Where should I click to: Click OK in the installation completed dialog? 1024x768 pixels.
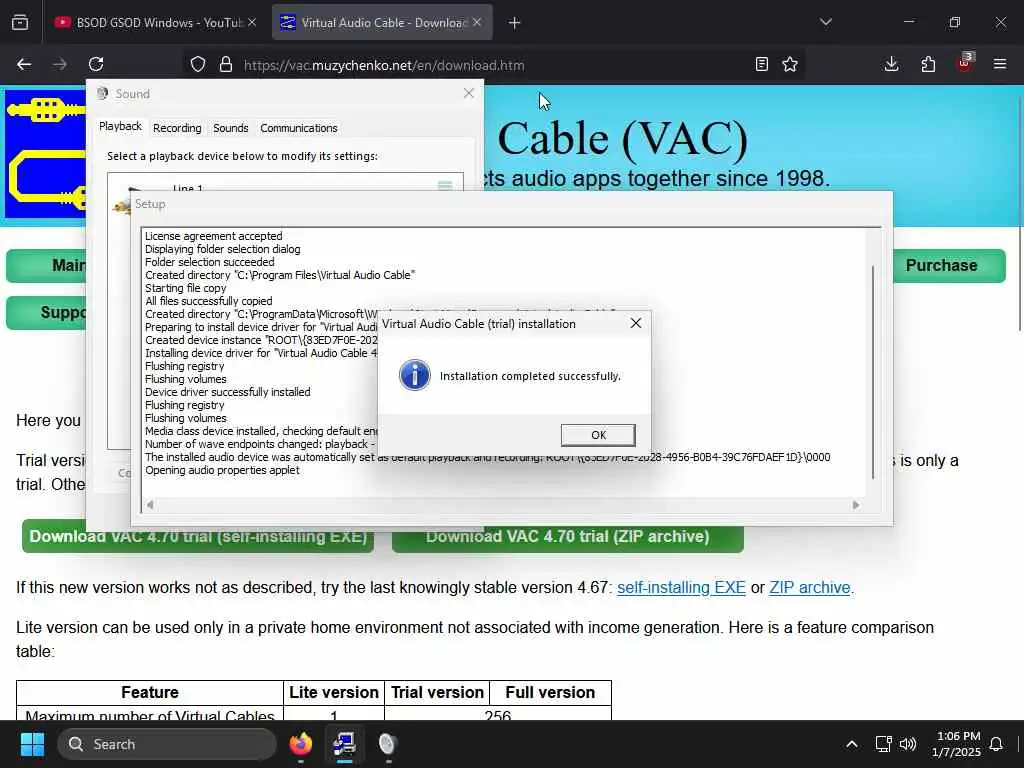[598, 435]
